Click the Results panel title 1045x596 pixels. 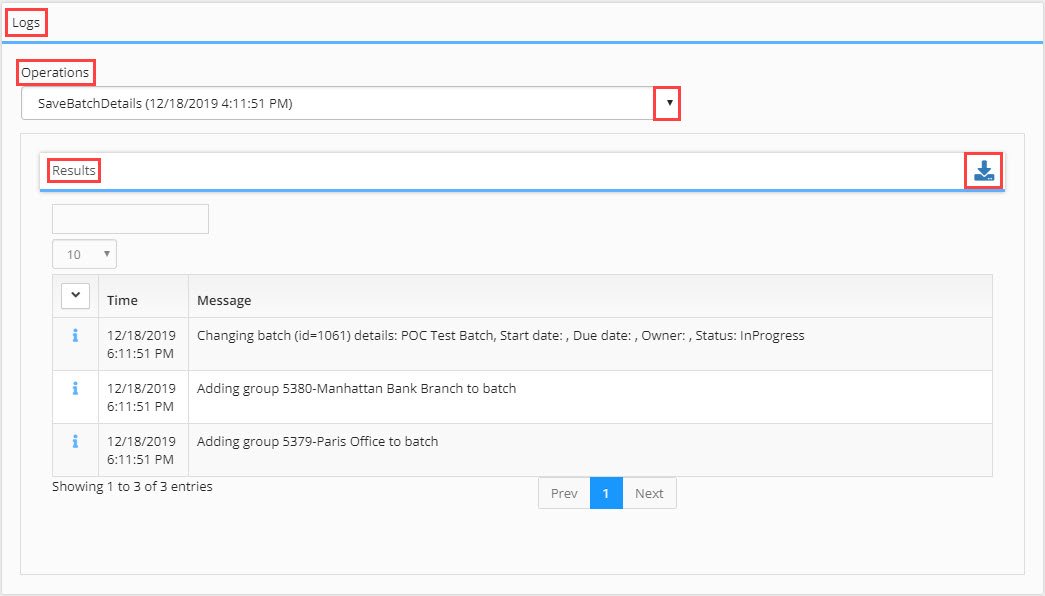click(x=74, y=171)
